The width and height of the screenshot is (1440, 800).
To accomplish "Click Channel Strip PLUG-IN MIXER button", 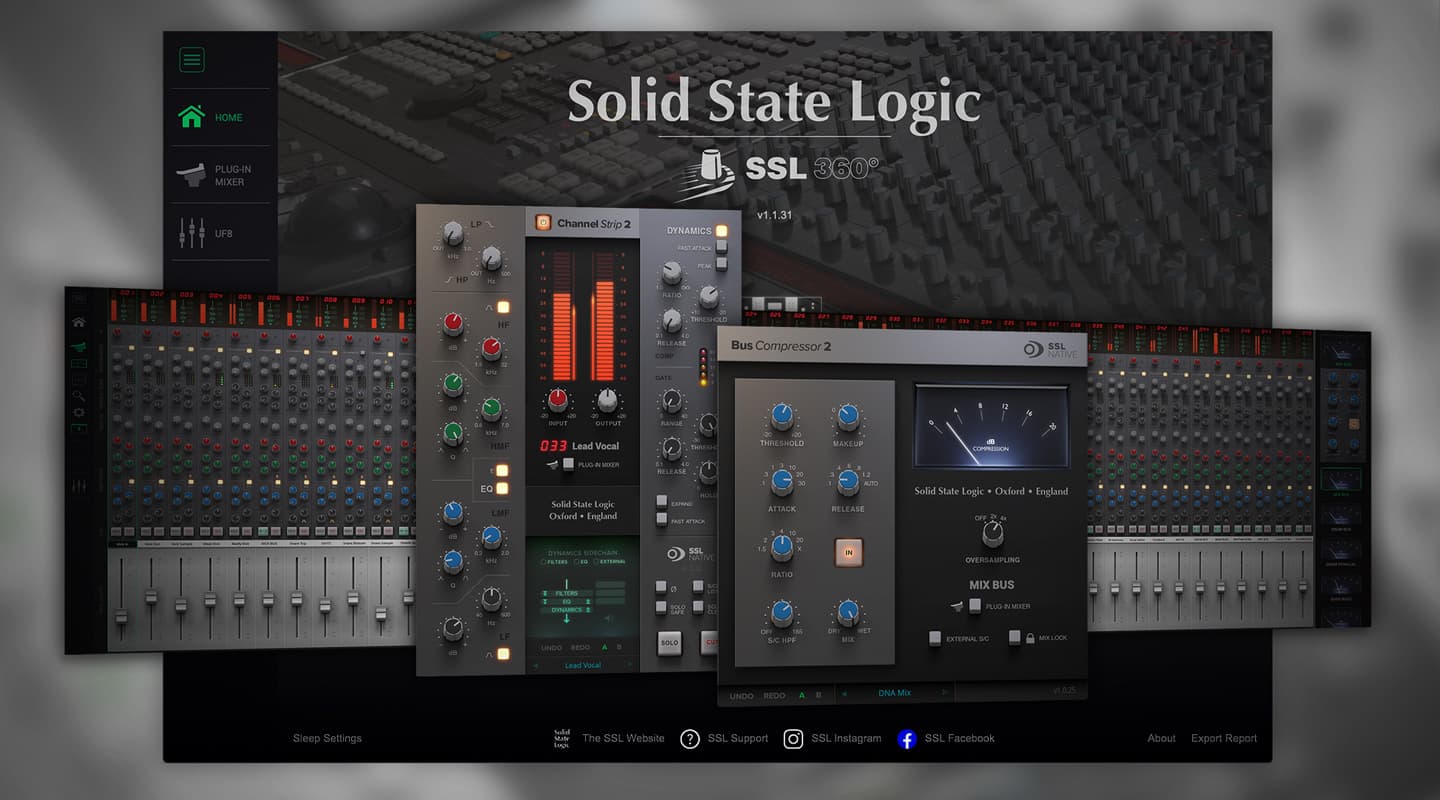I will 569,464.
